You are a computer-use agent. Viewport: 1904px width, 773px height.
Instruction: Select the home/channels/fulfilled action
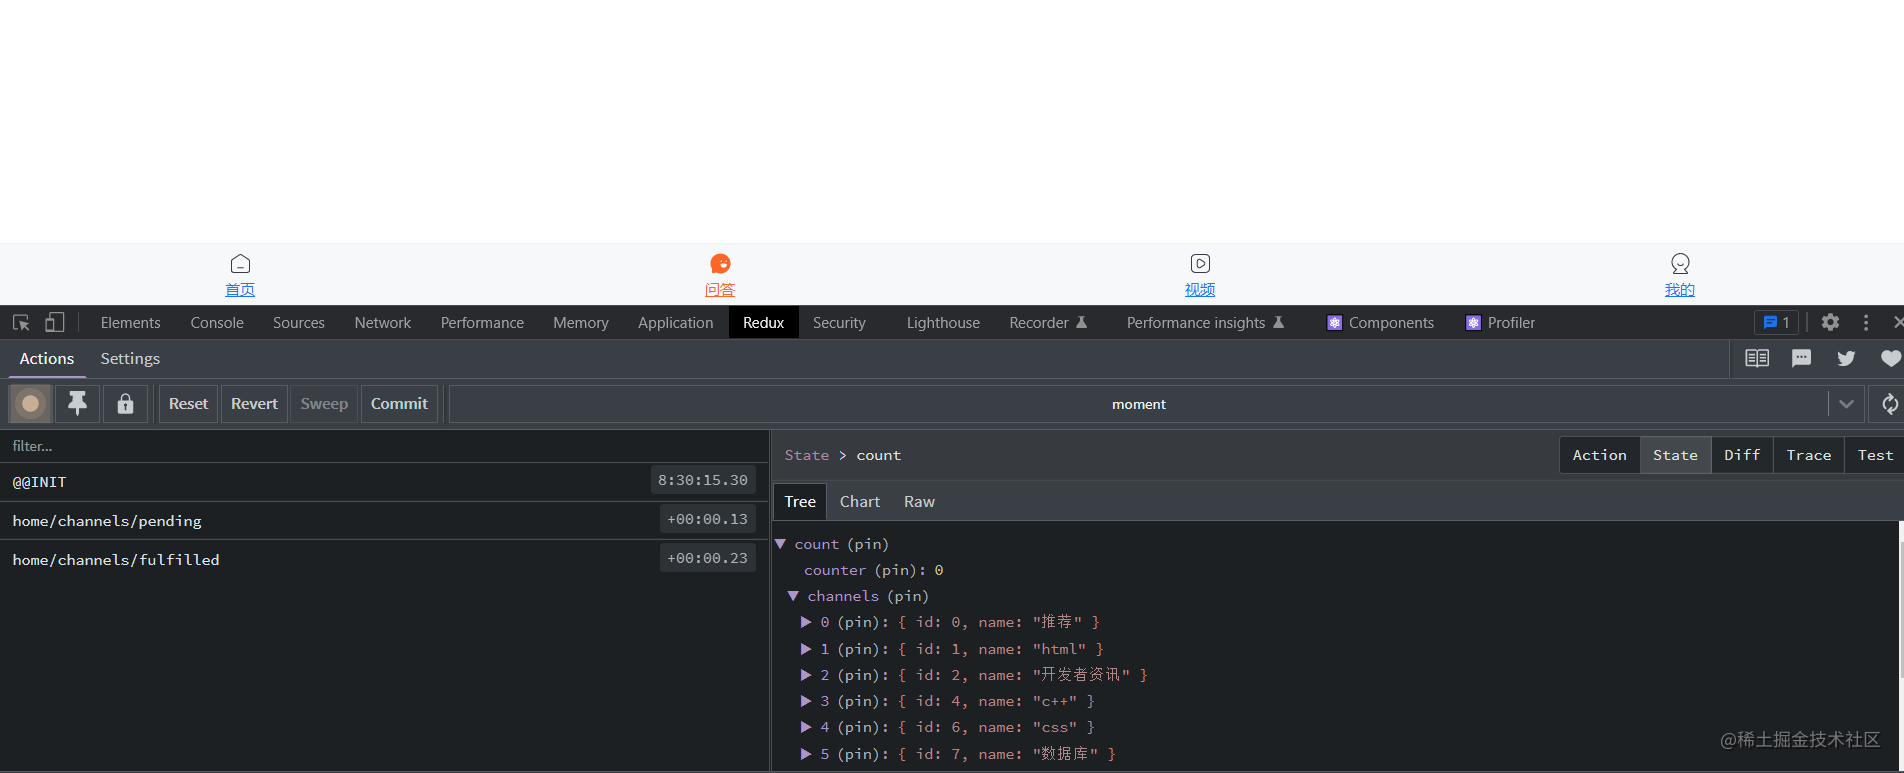coord(384,559)
